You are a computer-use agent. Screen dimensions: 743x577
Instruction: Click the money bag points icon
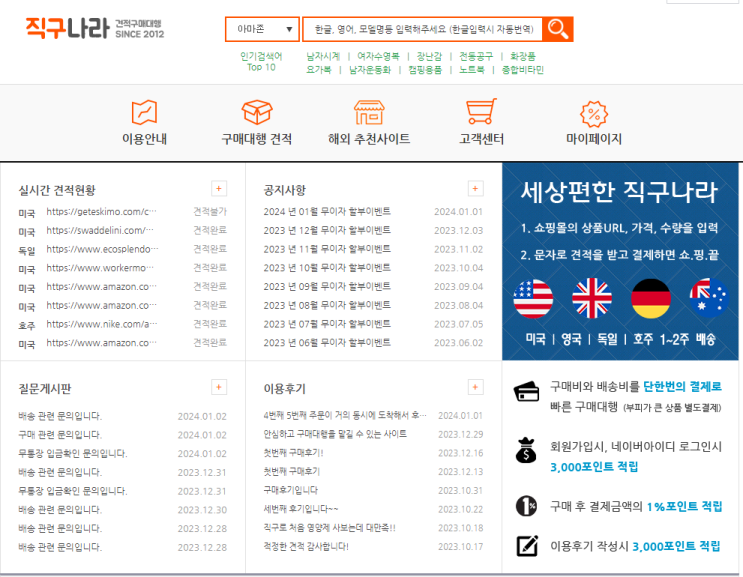[x=526, y=450]
